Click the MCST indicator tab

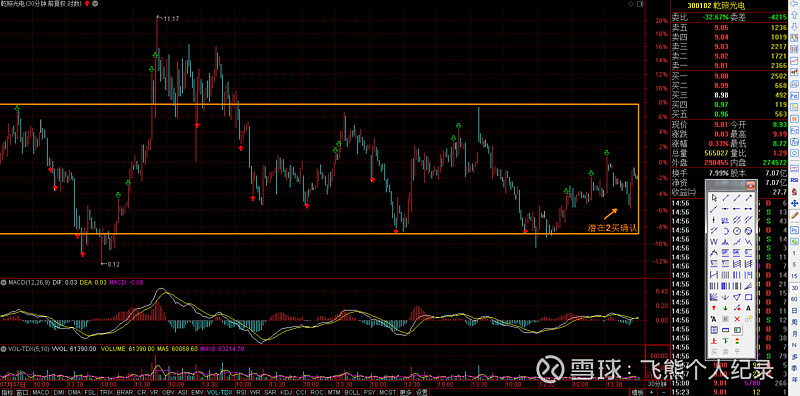[x=388, y=392]
